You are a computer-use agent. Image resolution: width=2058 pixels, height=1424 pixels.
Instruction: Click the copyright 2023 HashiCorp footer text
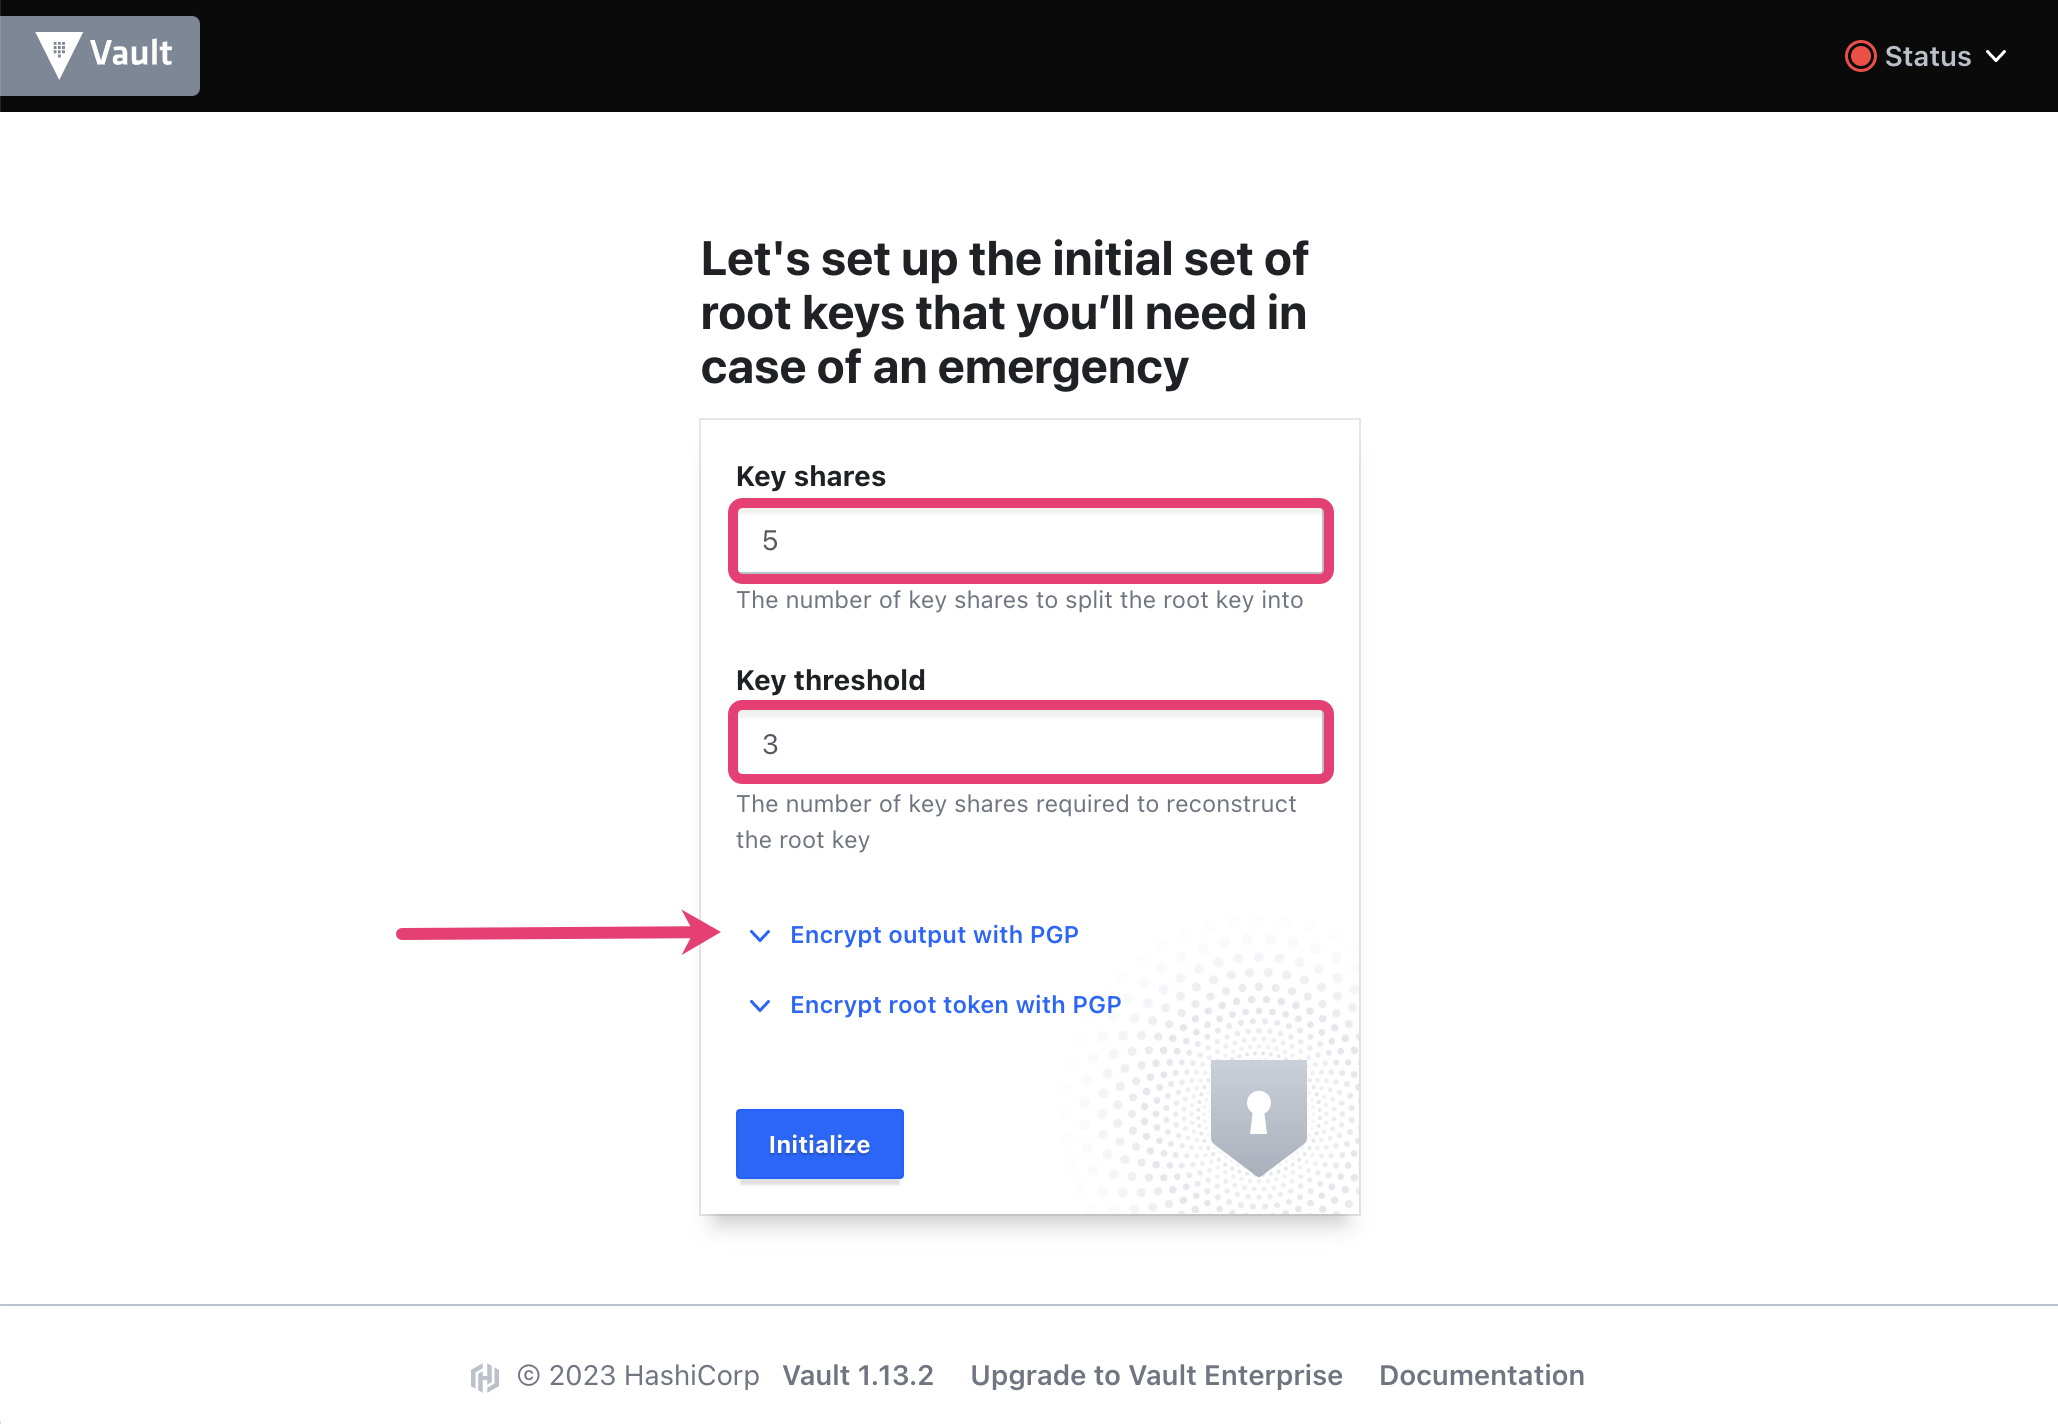pyautogui.click(x=640, y=1376)
